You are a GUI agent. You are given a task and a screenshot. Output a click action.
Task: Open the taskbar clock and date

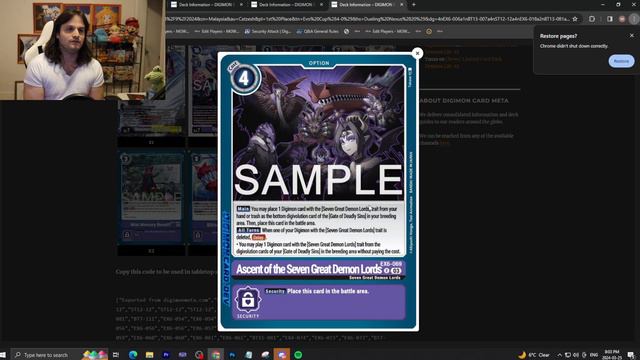pyautogui.click(x=611, y=355)
